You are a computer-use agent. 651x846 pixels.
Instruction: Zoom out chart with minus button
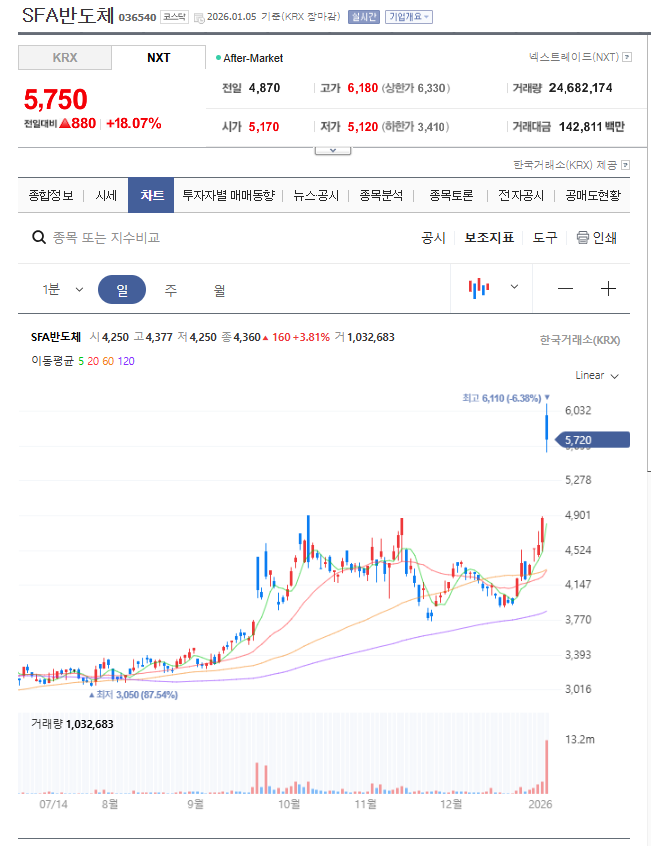point(565,289)
